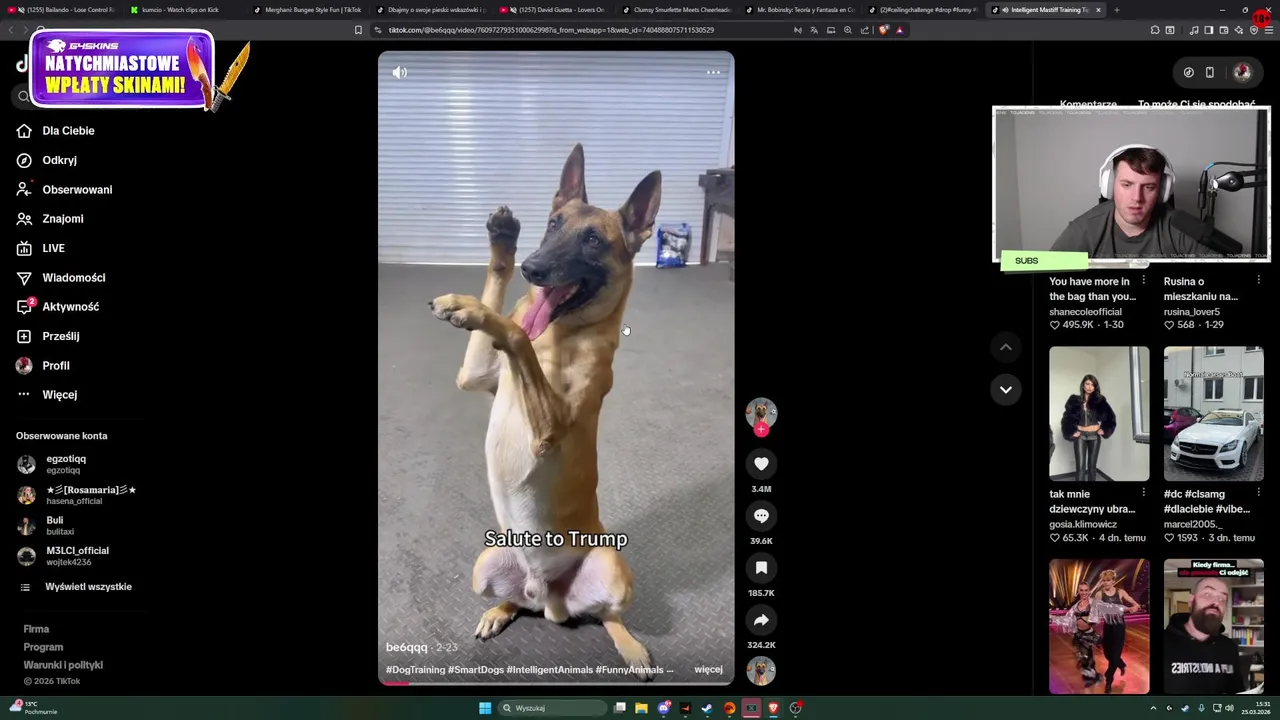The width and height of the screenshot is (1280, 720).
Task: Open options for 'You have more in' video
Action: [1144, 280]
